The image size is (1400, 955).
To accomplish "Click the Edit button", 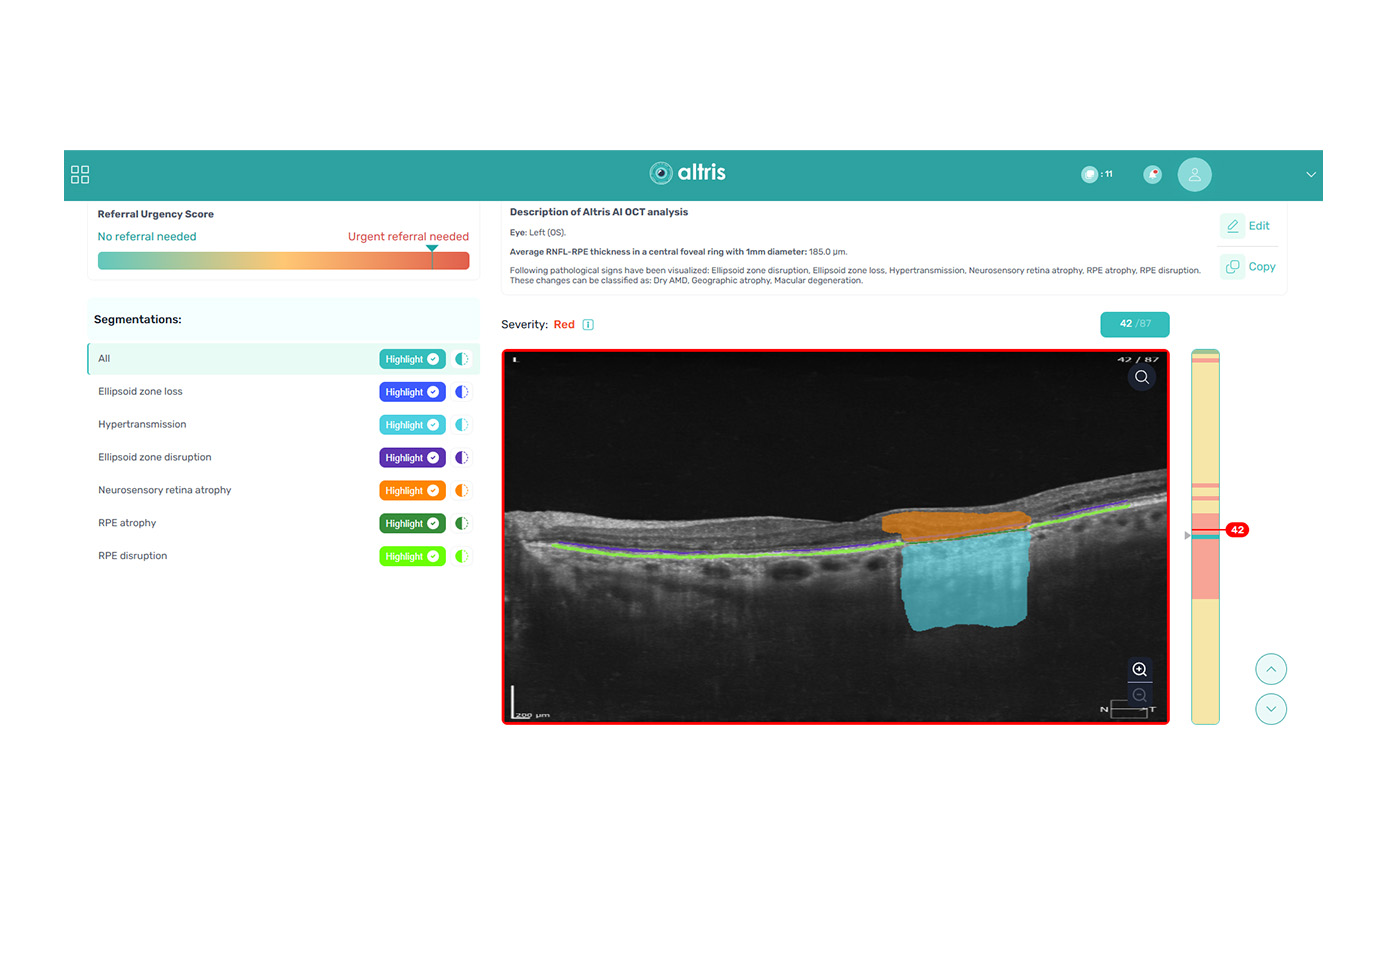I will (x=1246, y=226).
